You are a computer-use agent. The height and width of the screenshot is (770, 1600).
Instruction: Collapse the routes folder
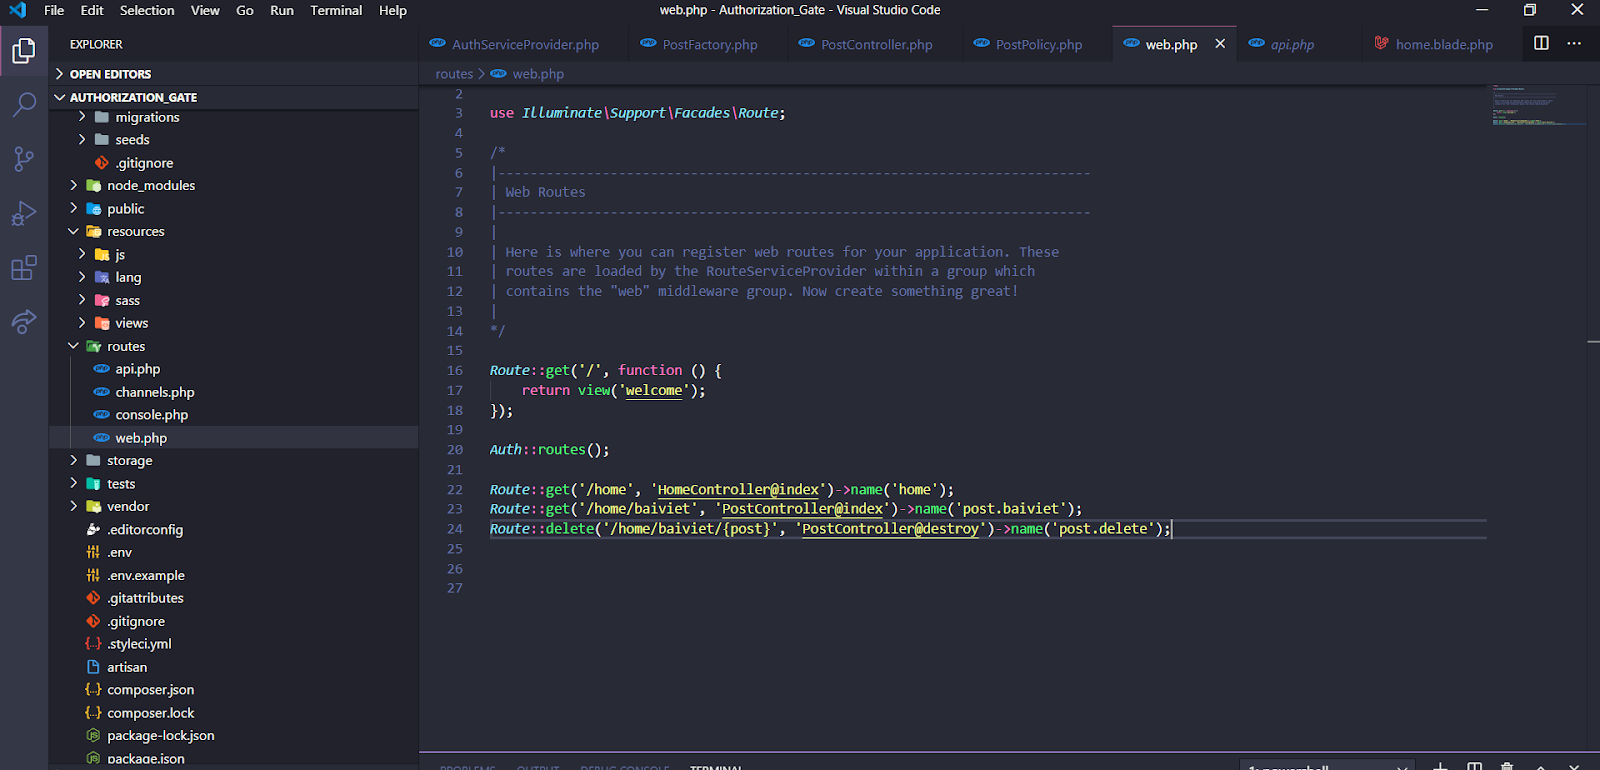click(x=74, y=346)
